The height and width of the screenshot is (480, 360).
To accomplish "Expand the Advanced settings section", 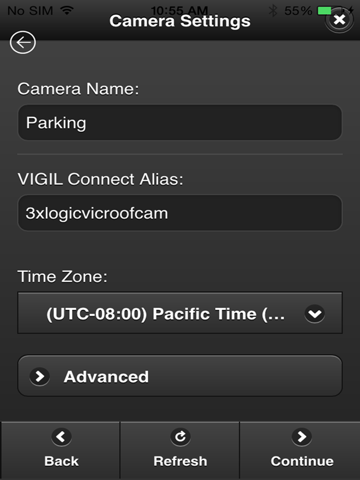I will point(180,376).
